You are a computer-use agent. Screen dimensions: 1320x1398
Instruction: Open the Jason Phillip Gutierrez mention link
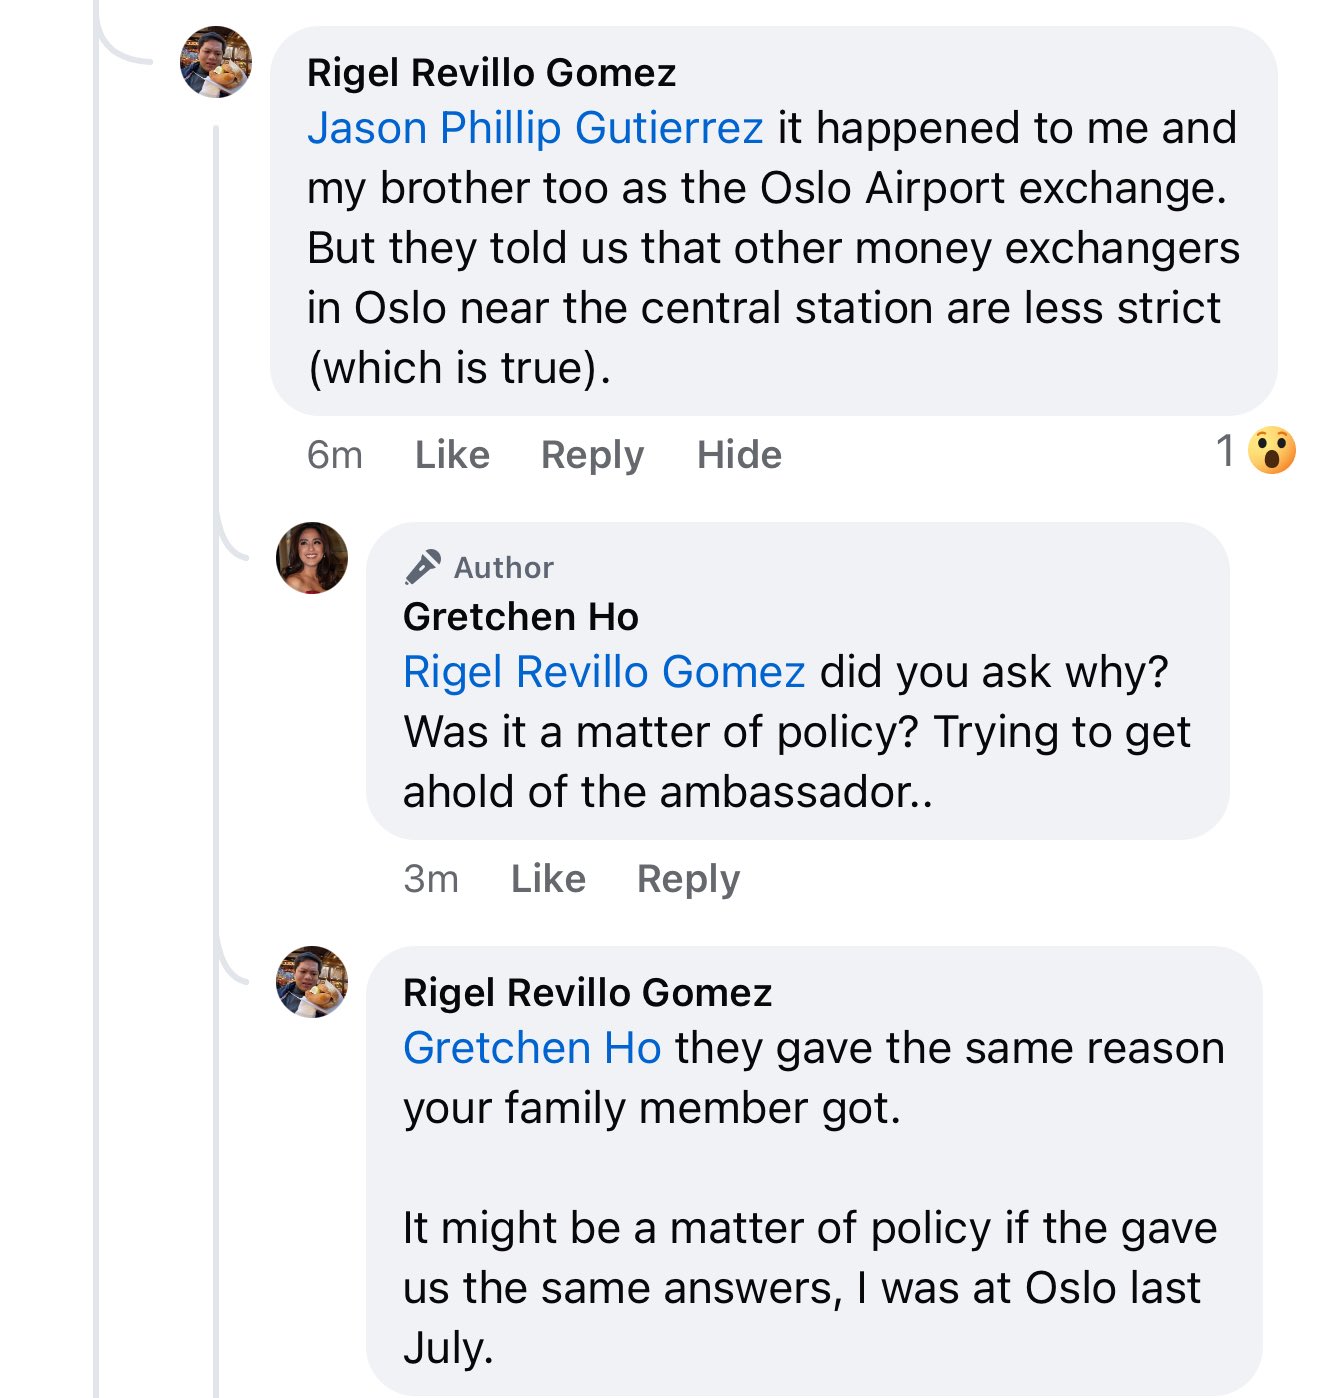coord(535,128)
